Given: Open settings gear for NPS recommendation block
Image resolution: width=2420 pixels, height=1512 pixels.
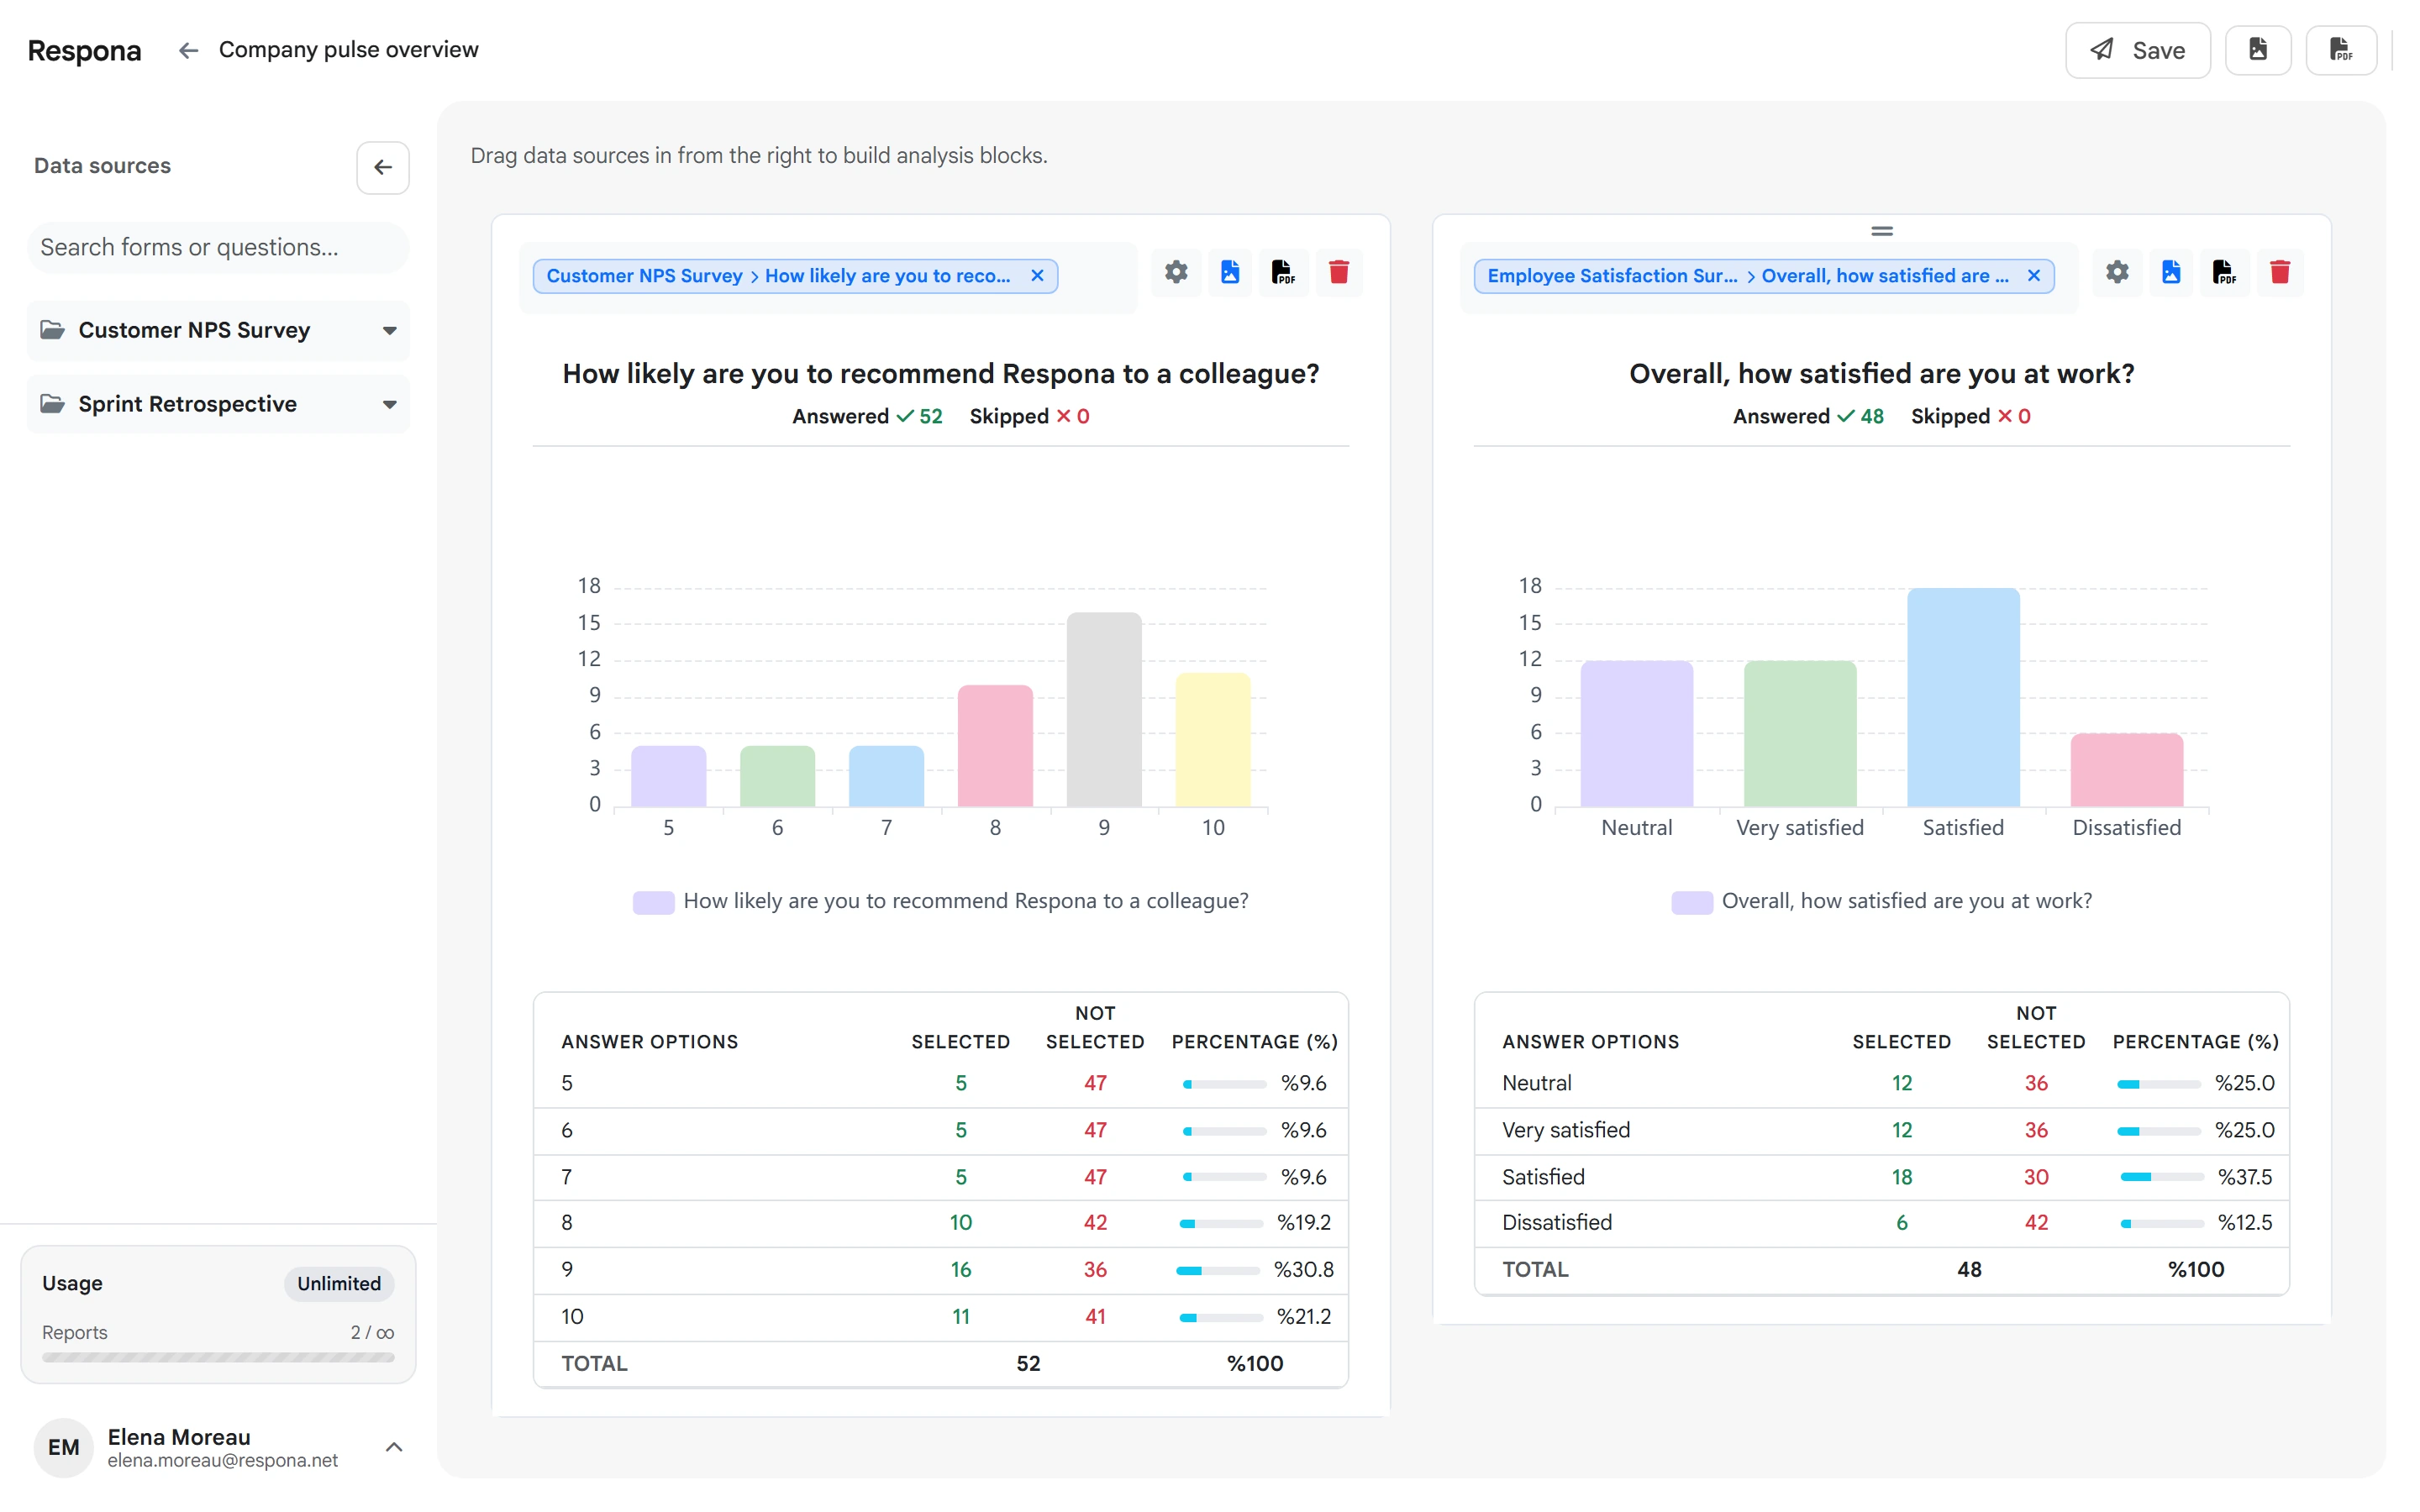Looking at the screenshot, I should (x=1176, y=272).
